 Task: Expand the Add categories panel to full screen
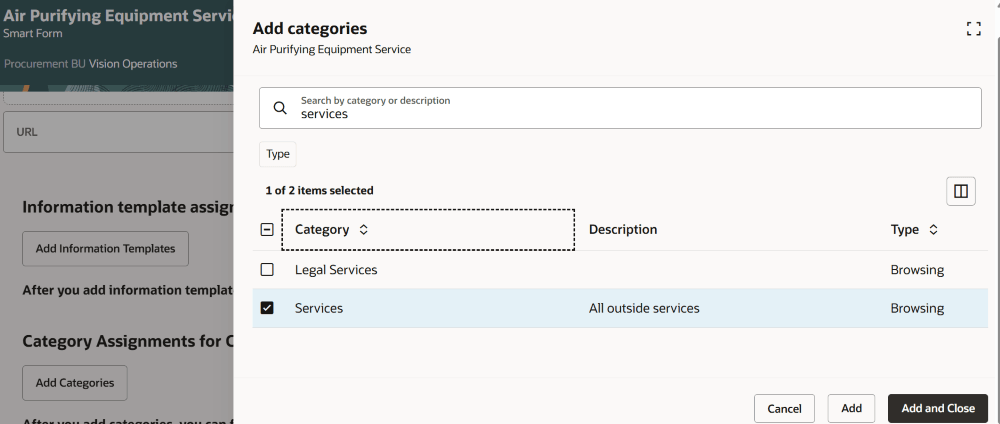pos(973,28)
